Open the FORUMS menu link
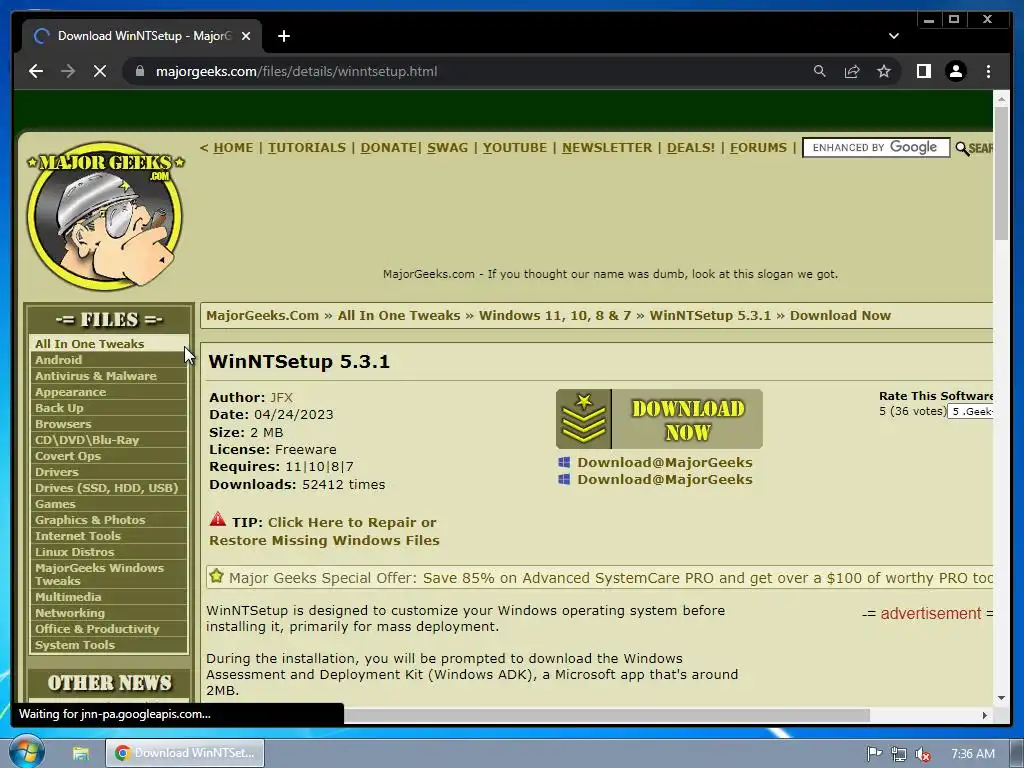This screenshot has height=768, width=1024. [x=758, y=148]
